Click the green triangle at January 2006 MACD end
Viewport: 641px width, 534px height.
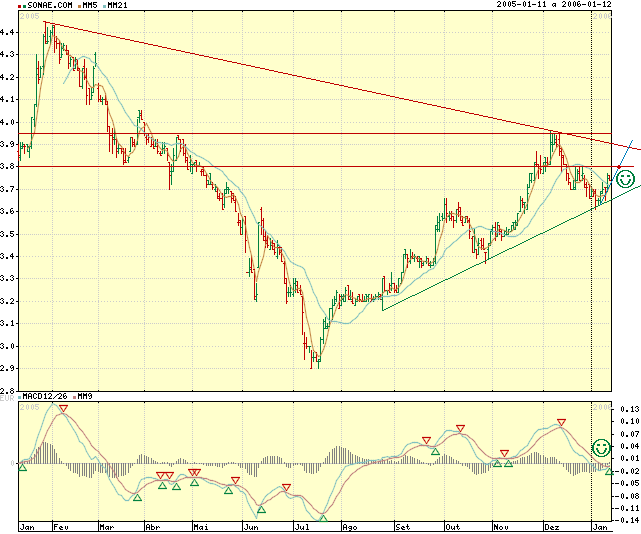coord(609,471)
